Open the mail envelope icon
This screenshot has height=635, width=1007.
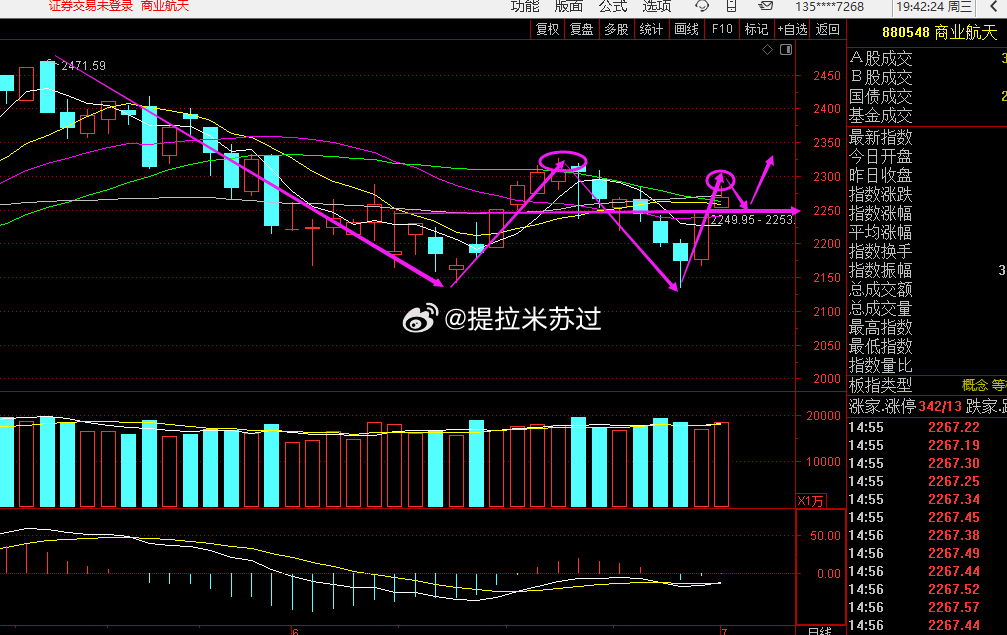pos(766,6)
